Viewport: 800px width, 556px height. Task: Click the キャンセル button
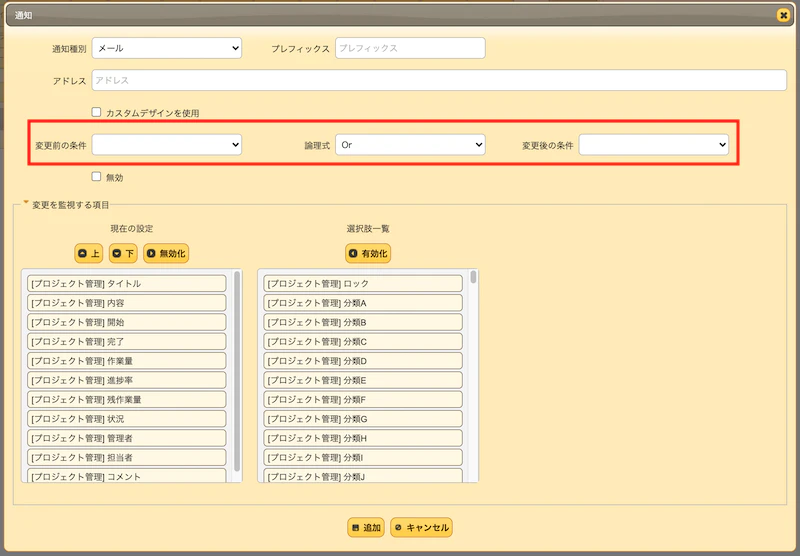point(421,527)
